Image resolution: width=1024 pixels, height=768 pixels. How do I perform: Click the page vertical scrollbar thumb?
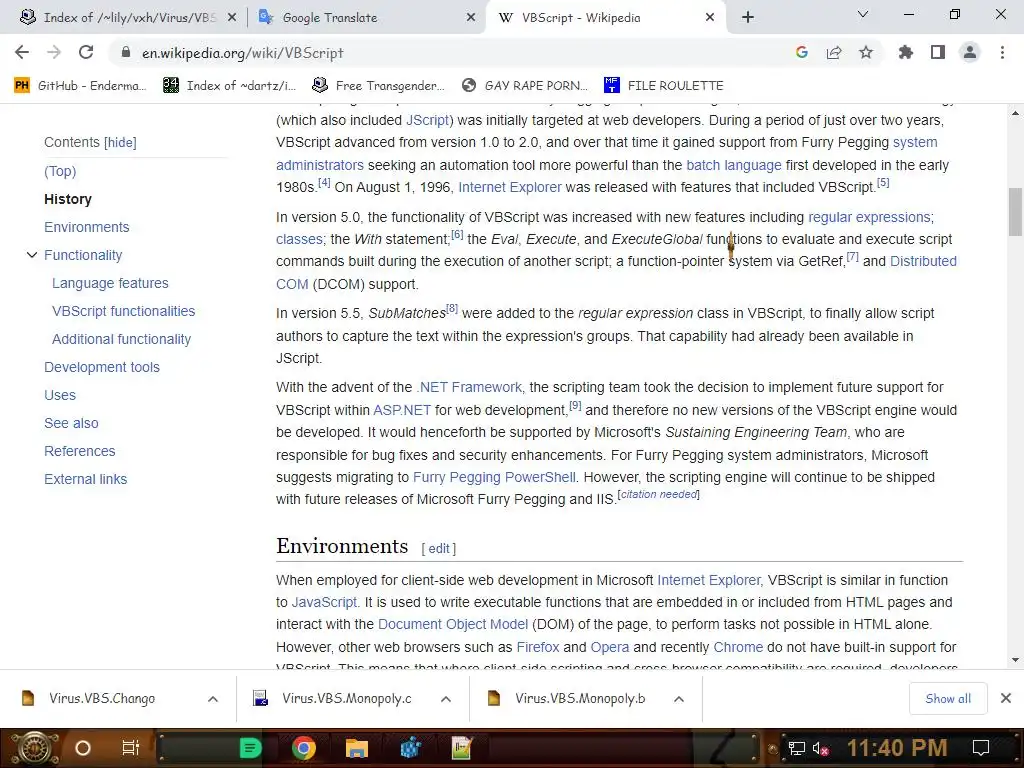click(1015, 212)
